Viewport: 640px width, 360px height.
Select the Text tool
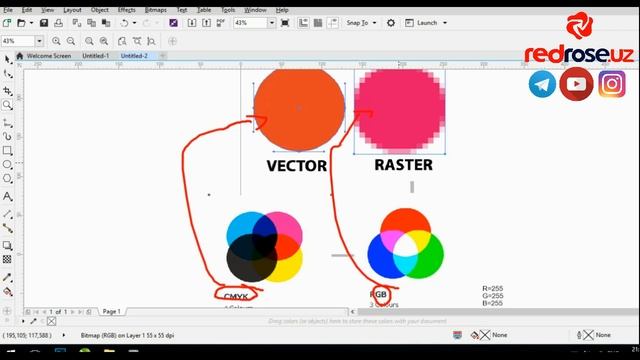click(7, 197)
